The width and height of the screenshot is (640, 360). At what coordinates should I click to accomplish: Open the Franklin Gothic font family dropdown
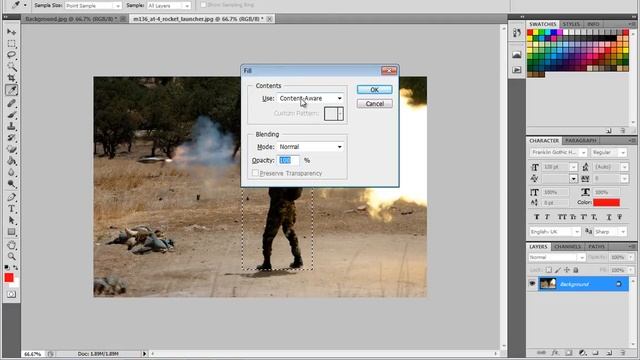558,152
